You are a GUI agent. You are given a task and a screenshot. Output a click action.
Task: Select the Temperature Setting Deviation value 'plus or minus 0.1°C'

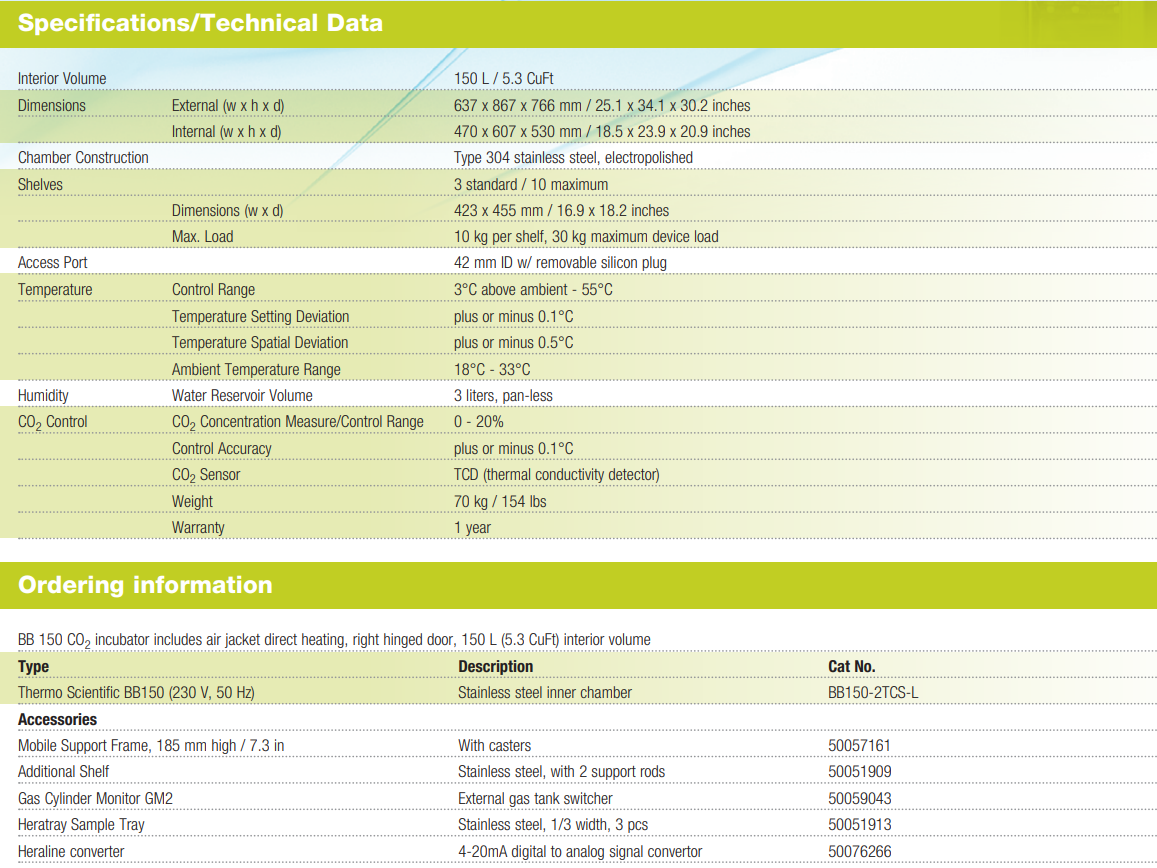coord(514,317)
